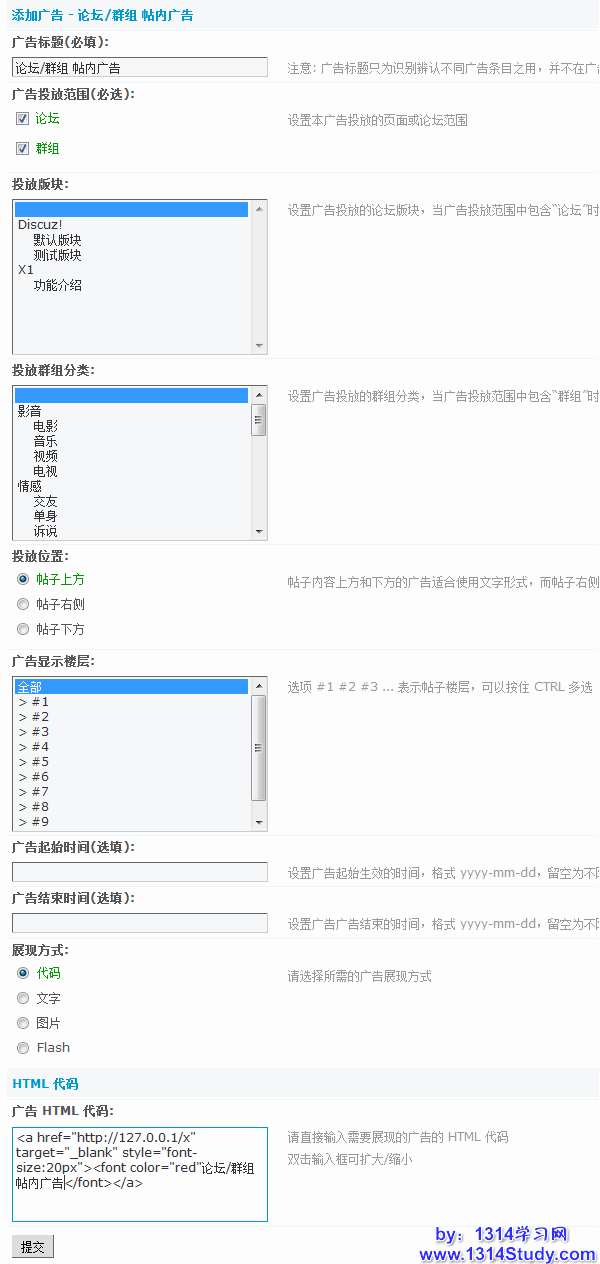Choose Flash as display method
The height and width of the screenshot is (1264, 600).
point(23,1048)
